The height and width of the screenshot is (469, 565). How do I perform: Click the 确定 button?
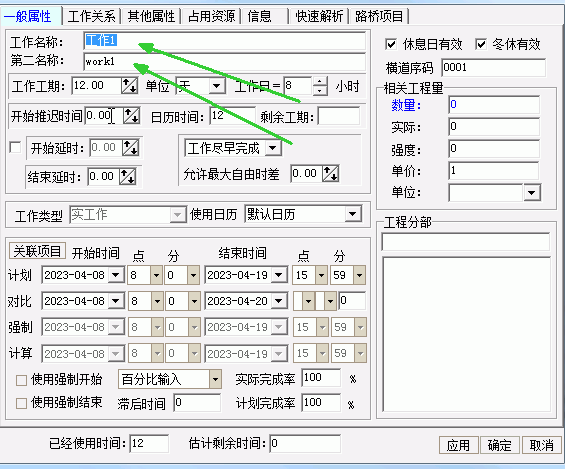click(499, 445)
